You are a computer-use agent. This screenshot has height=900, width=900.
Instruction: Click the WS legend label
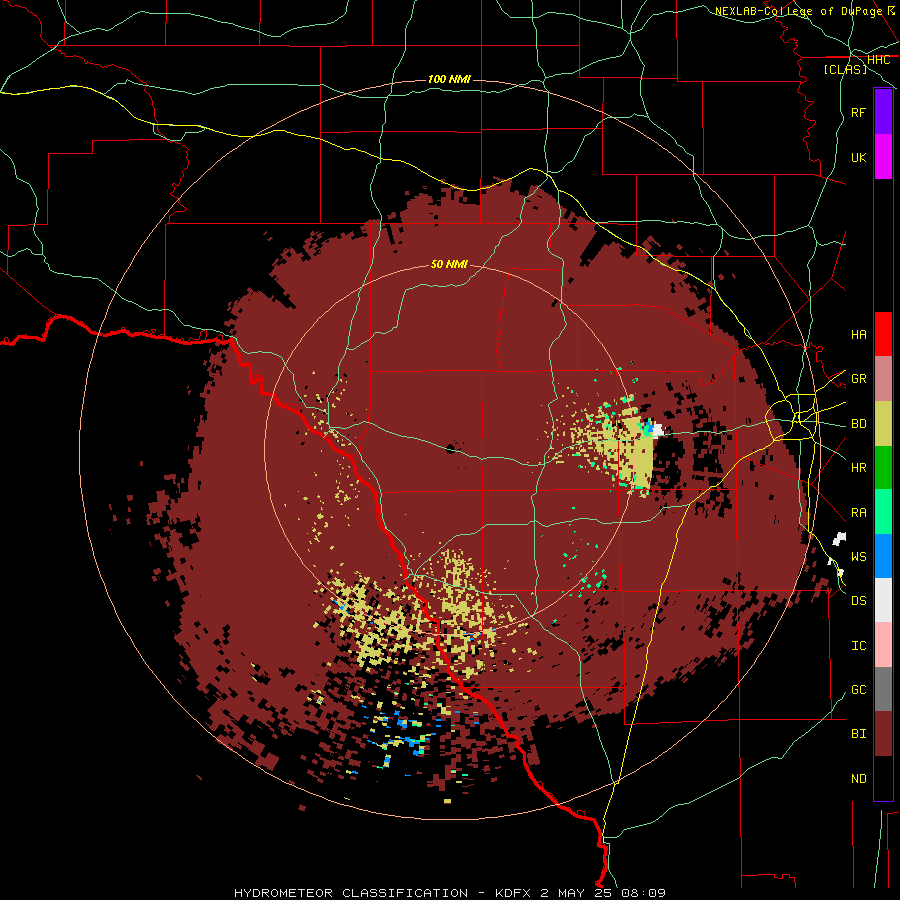pyautogui.click(x=859, y=557)
